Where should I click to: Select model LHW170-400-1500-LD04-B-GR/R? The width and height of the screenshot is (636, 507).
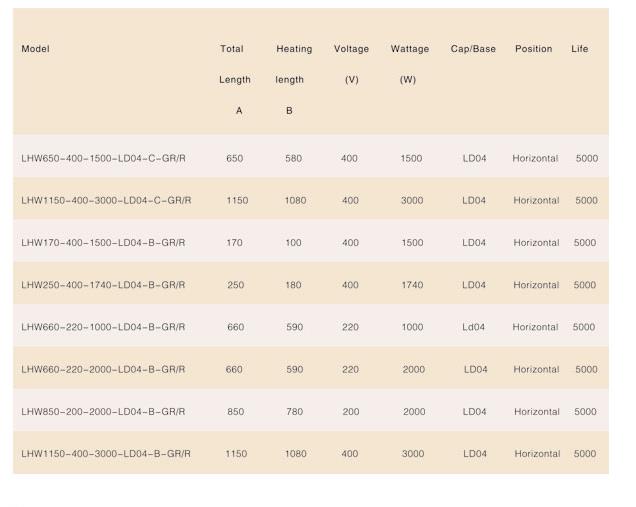[x=103, y=243]
